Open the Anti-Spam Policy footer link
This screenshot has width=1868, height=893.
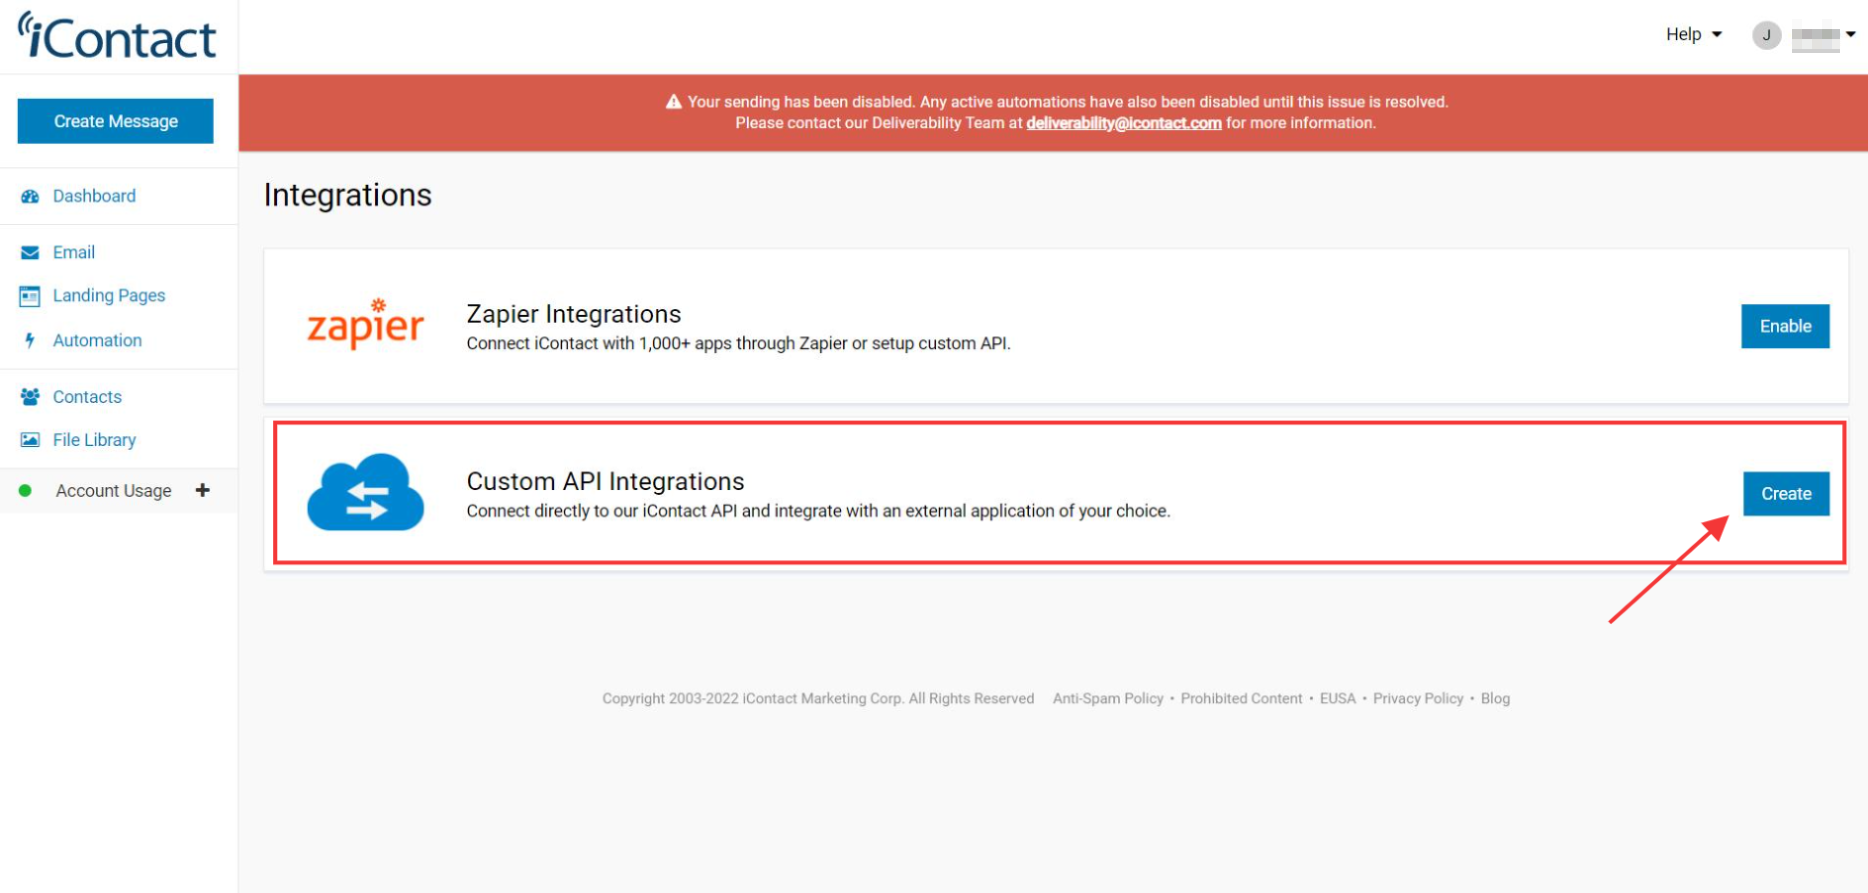pos(1108,699)
